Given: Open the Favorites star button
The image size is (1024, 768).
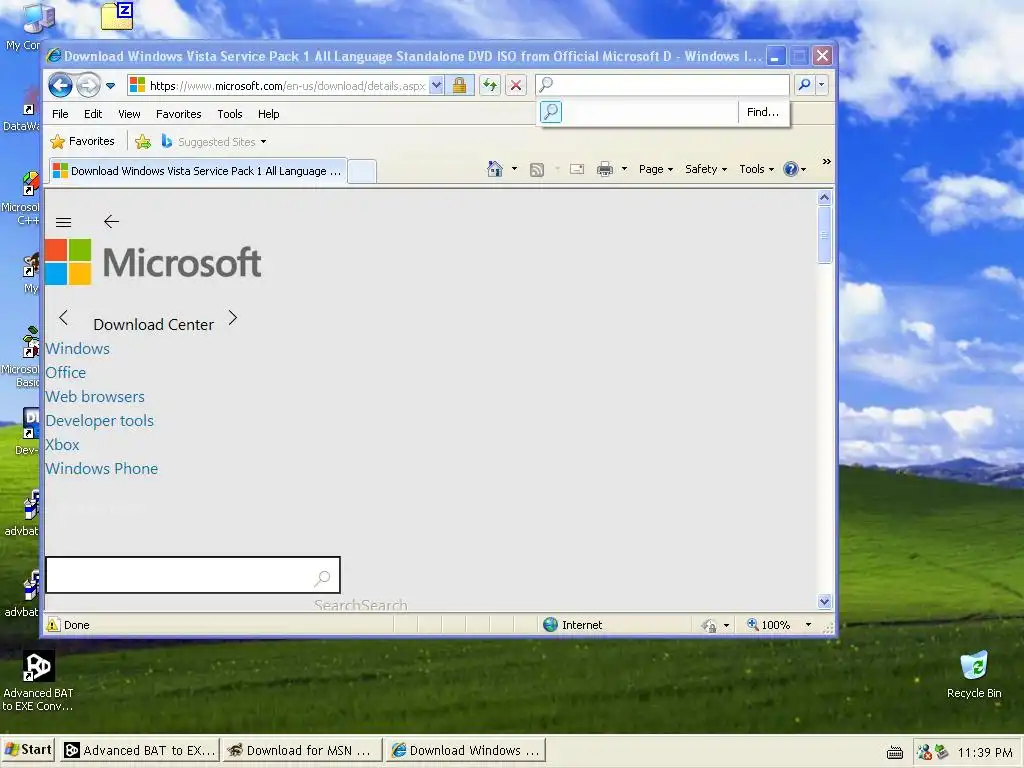Looking at the screenshot, I should click(x=83, y=141).
